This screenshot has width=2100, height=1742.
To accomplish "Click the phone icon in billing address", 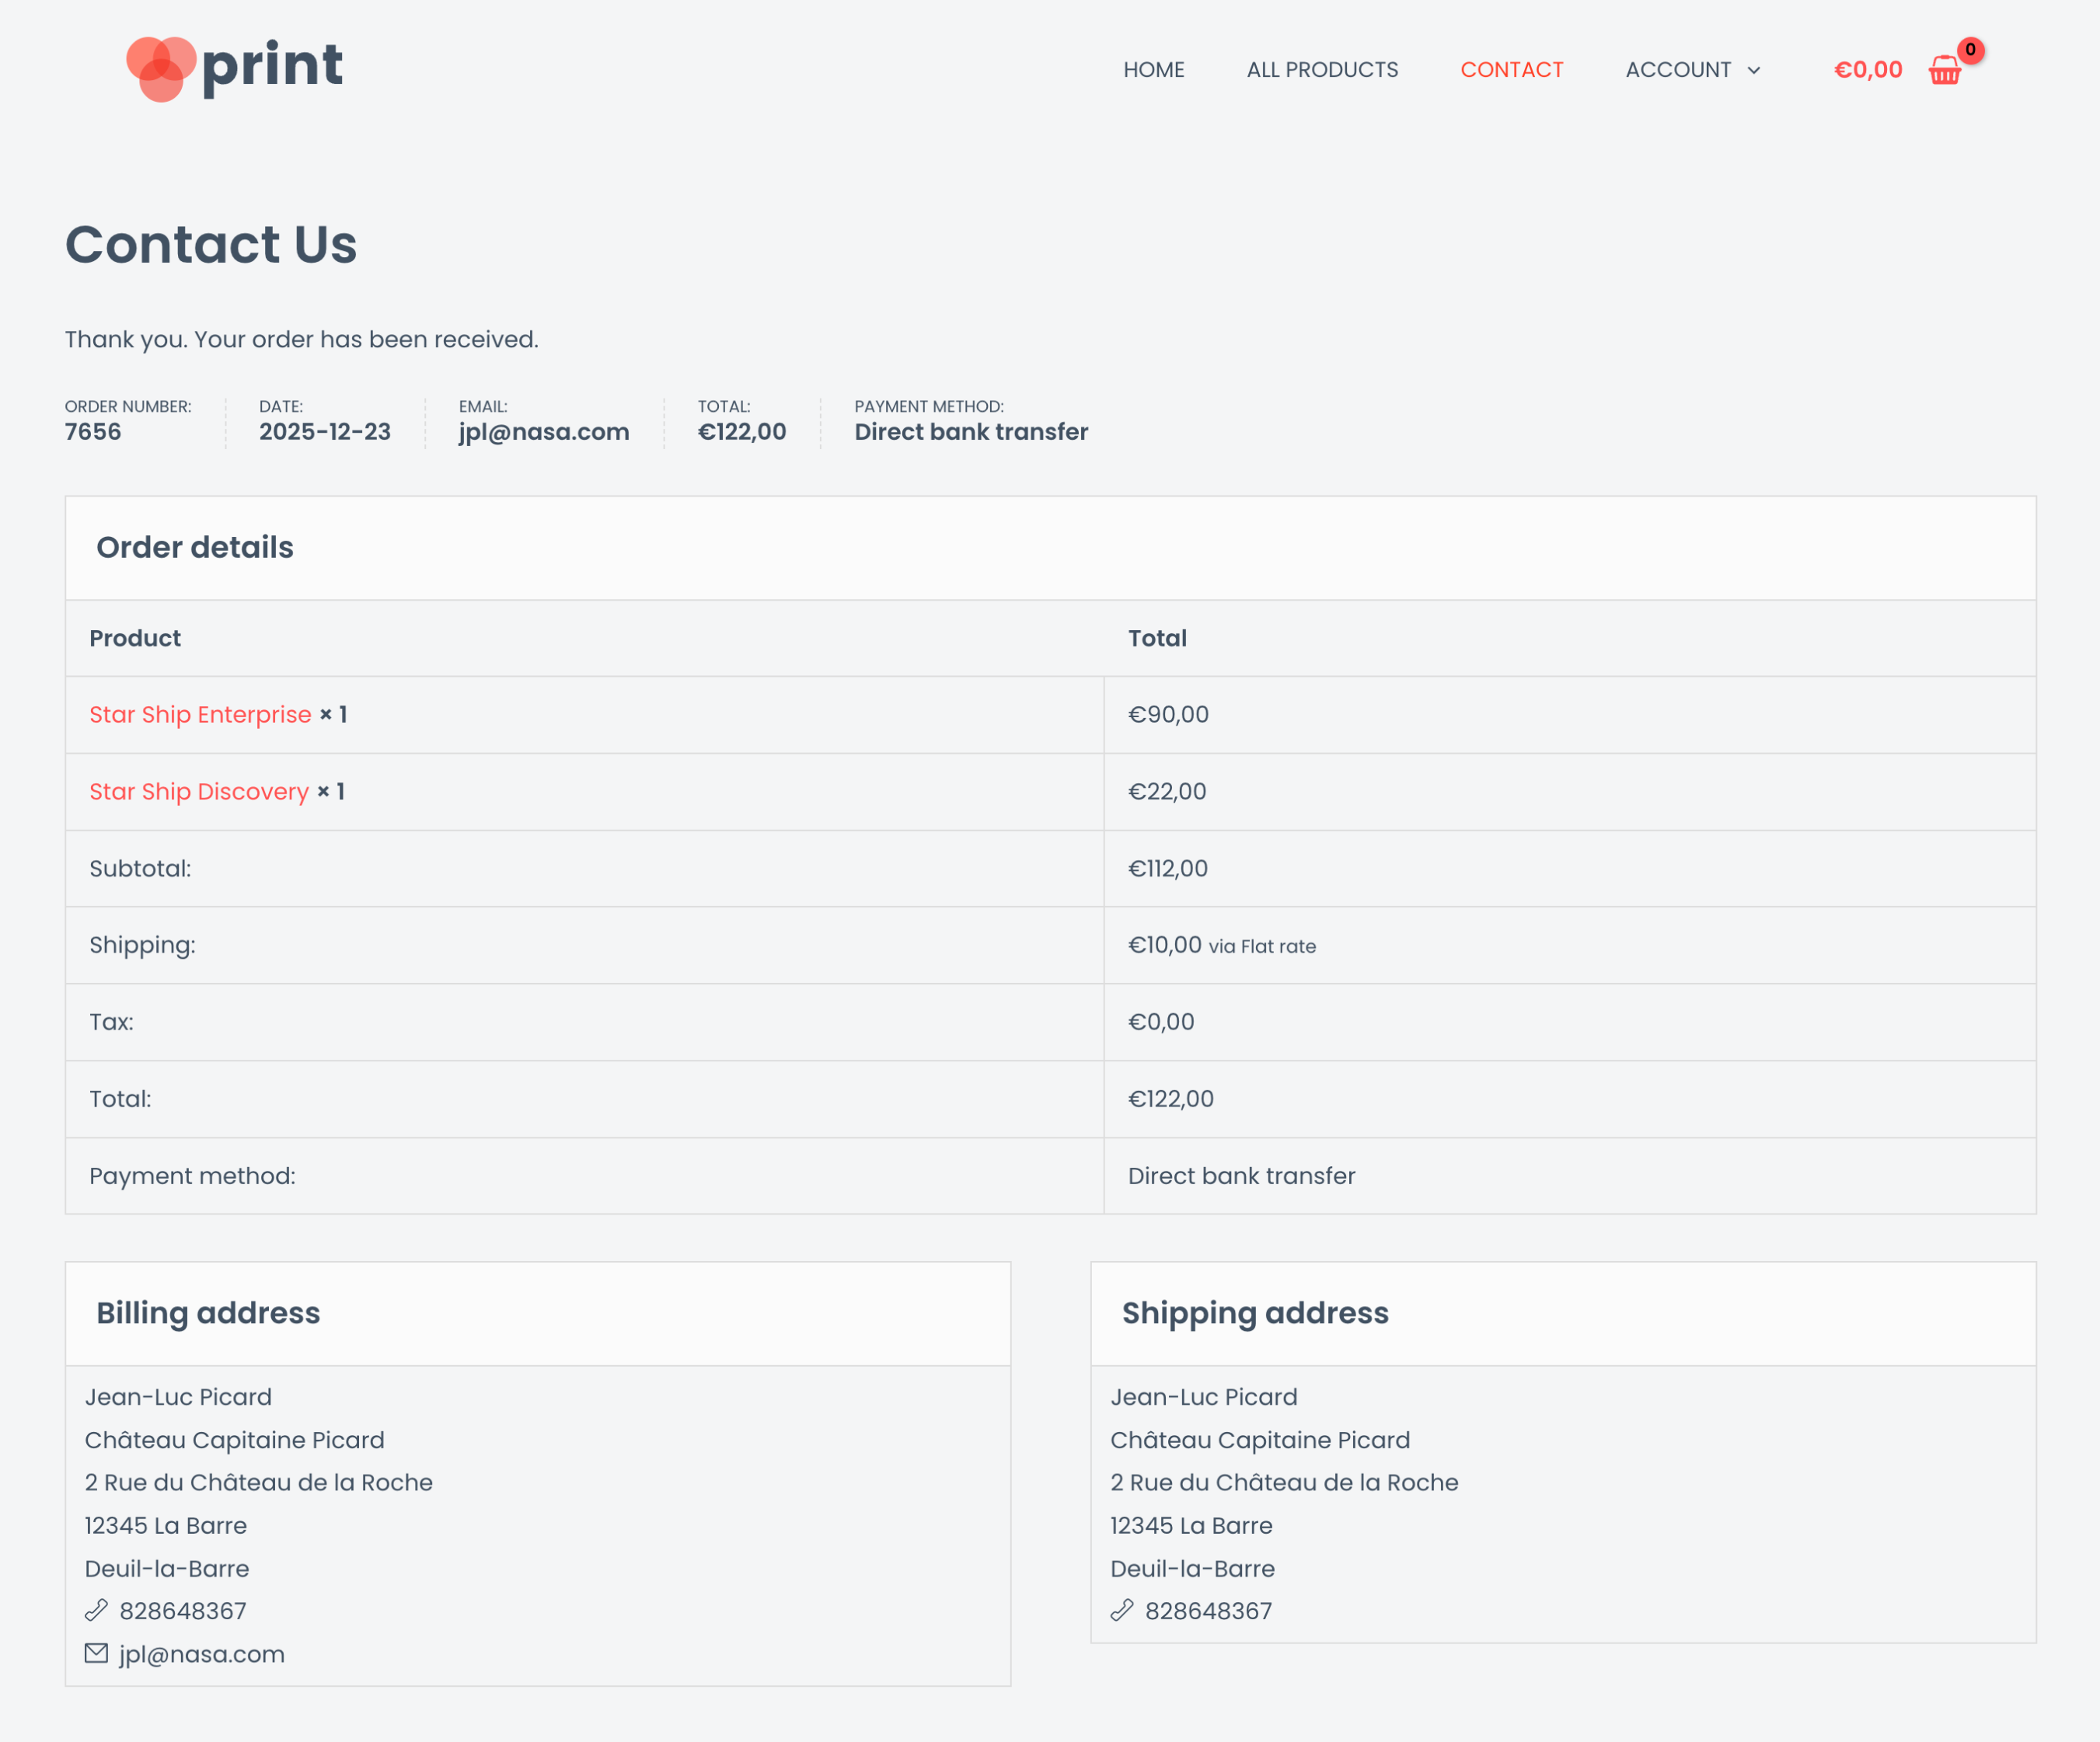I will click(96, 1610).
